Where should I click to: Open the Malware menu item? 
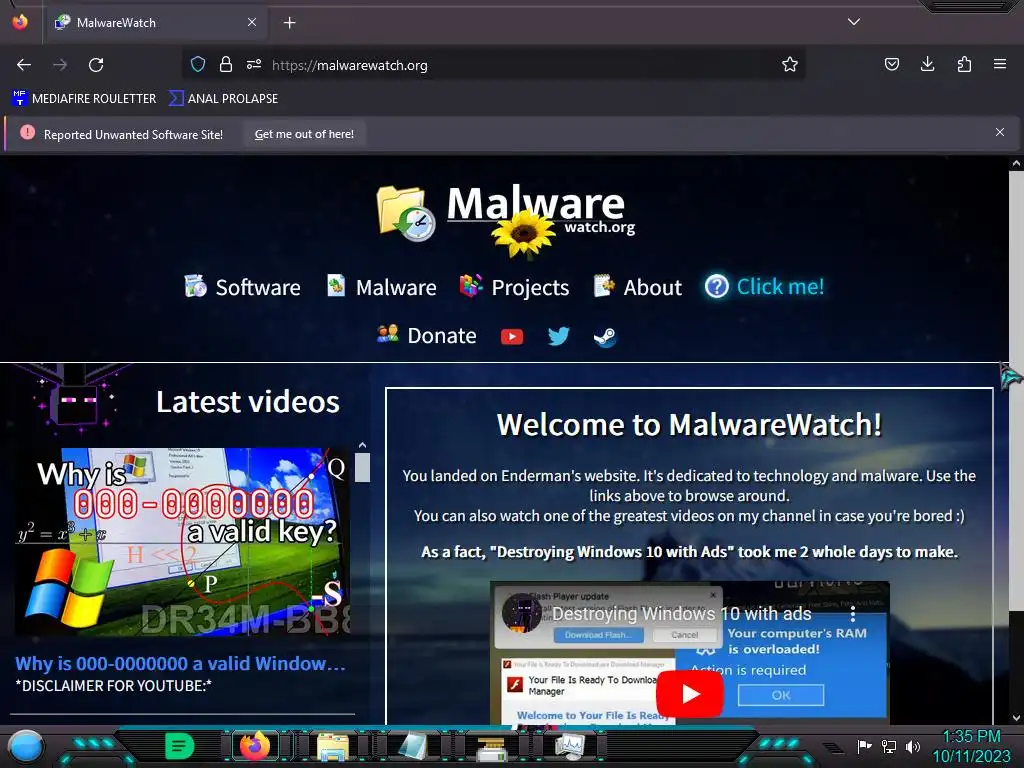tap(381, 287)
